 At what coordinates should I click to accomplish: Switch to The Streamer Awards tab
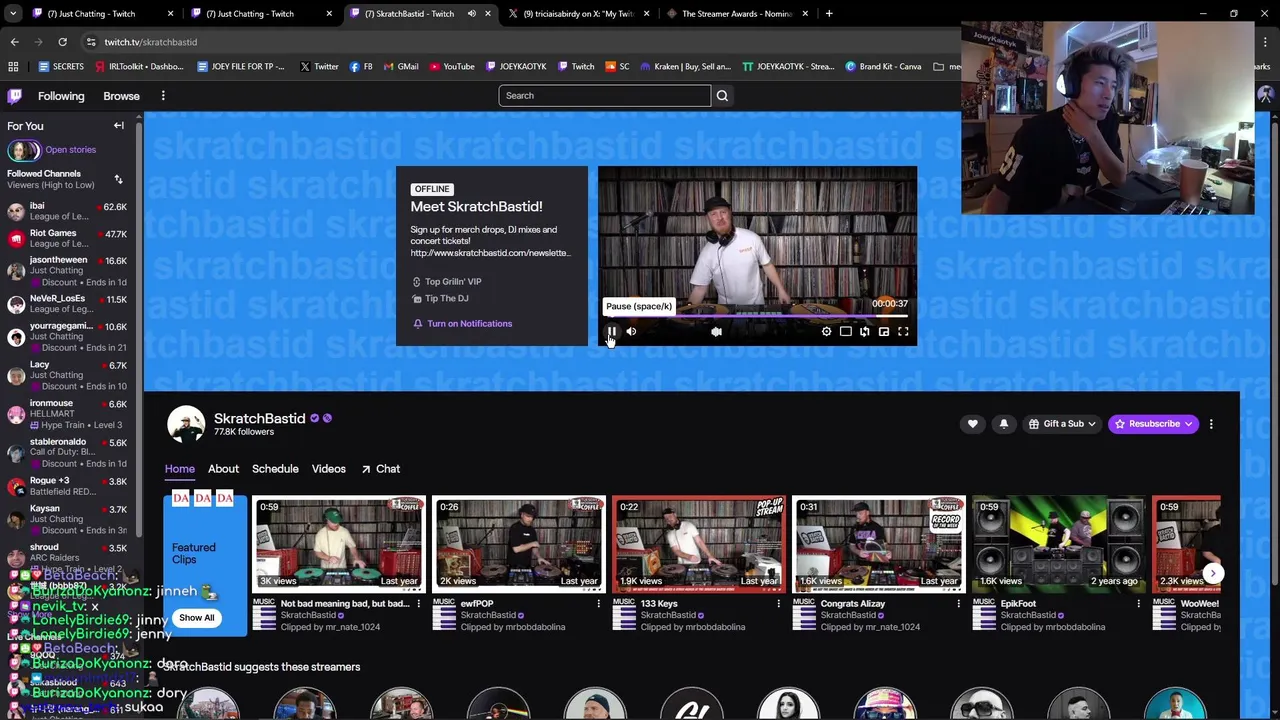(736, 14)
